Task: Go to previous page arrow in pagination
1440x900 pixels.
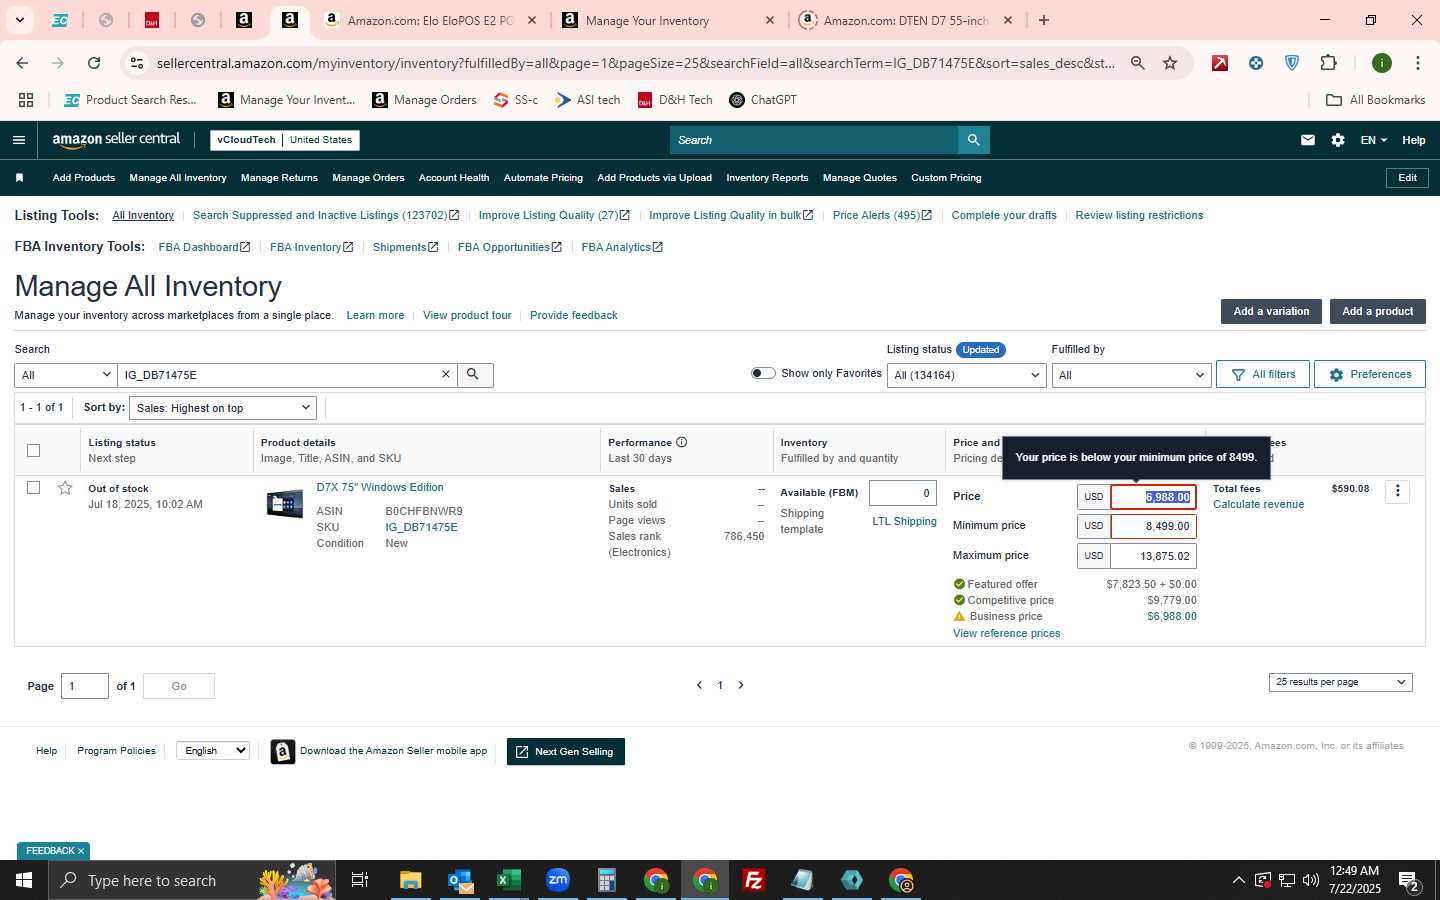Action: [x=699, y=685]
